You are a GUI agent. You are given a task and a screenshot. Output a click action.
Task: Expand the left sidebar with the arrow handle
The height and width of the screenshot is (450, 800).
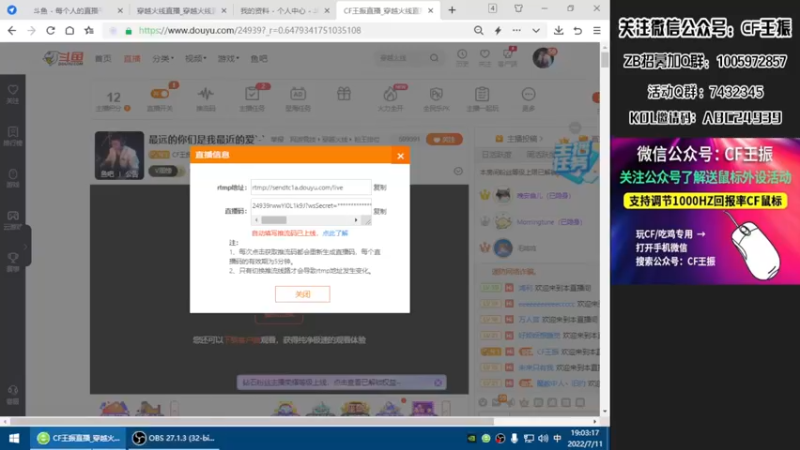click(25, 246)
